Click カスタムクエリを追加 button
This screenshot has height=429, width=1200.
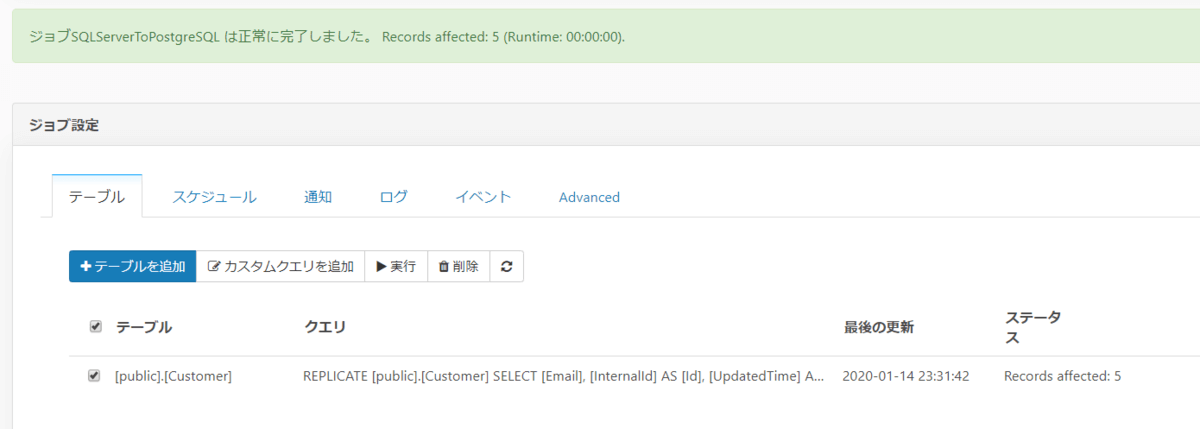pos(280,266)
